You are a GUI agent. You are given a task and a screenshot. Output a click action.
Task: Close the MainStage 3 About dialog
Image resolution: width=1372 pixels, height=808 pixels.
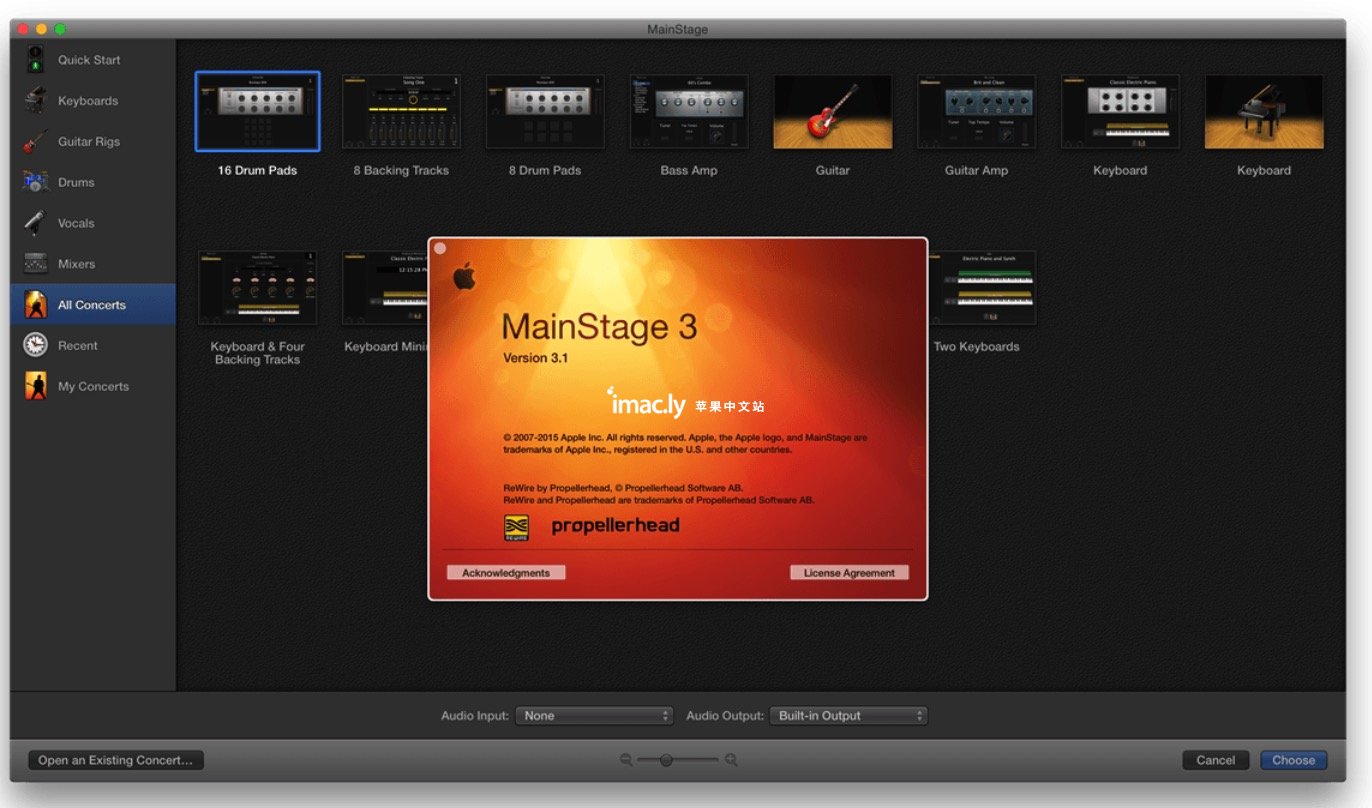(440, 248)
